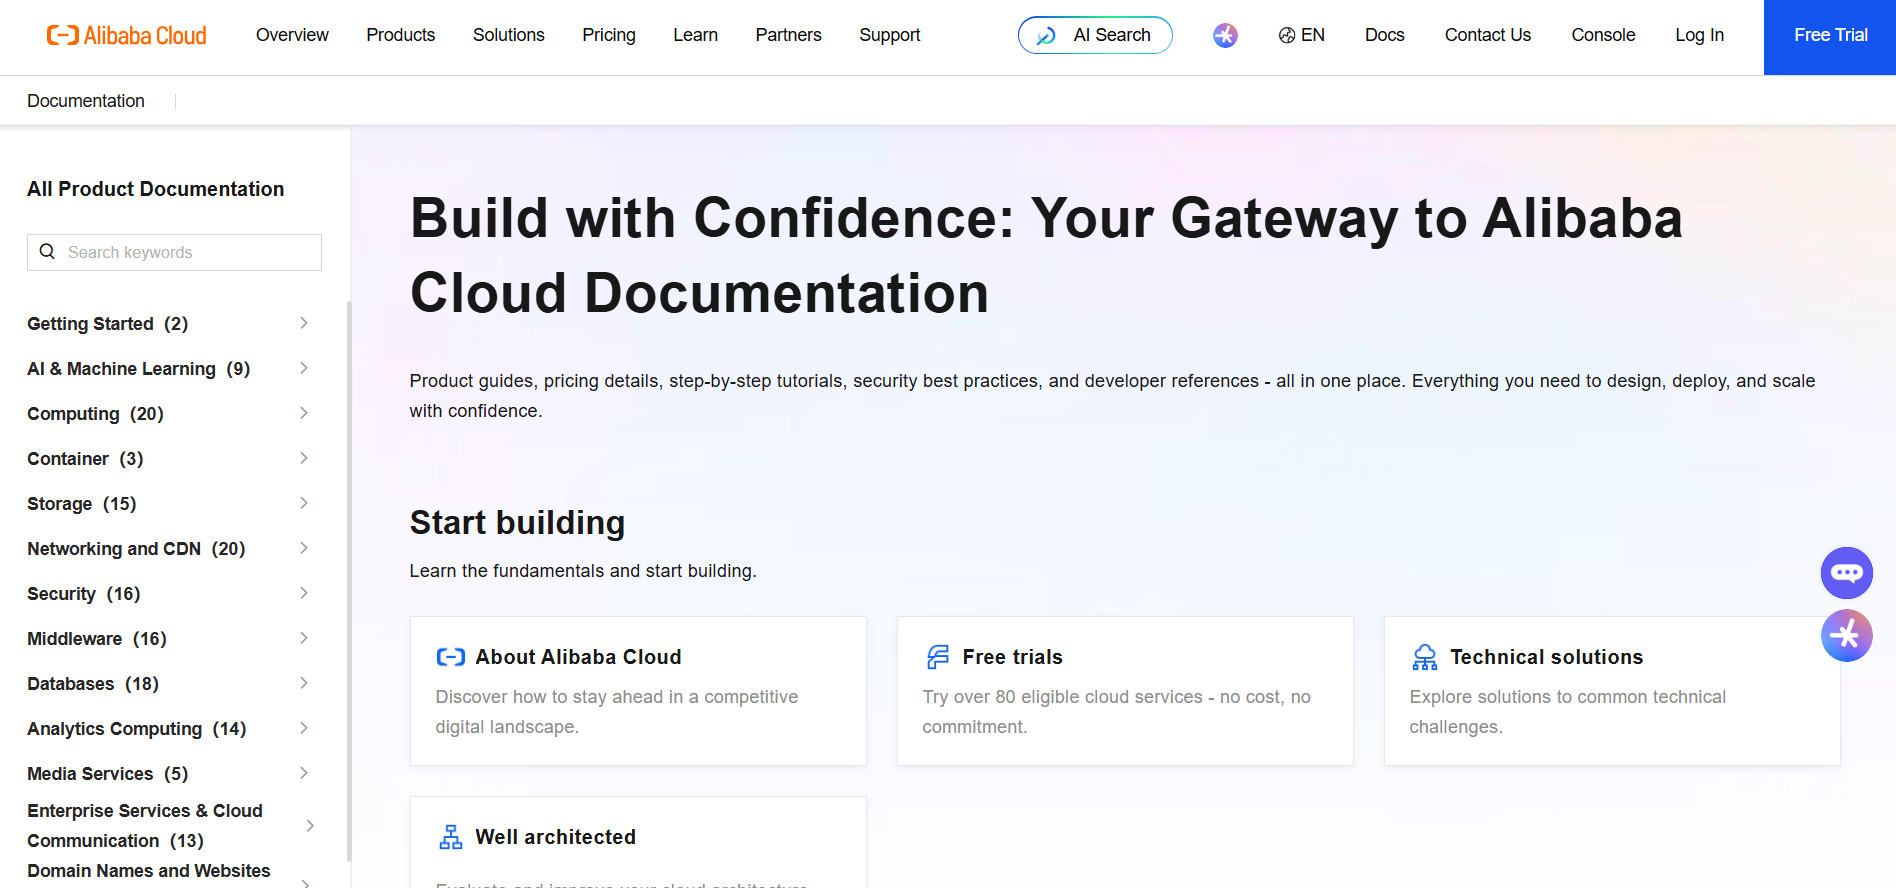Open the floating chat bubble button

(x=1846, y=573)
